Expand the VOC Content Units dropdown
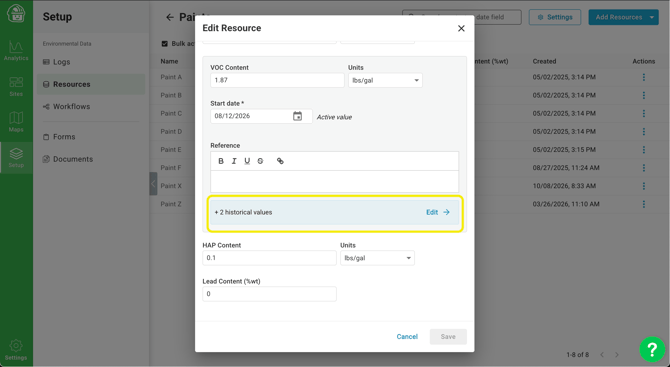 point(385,80)
